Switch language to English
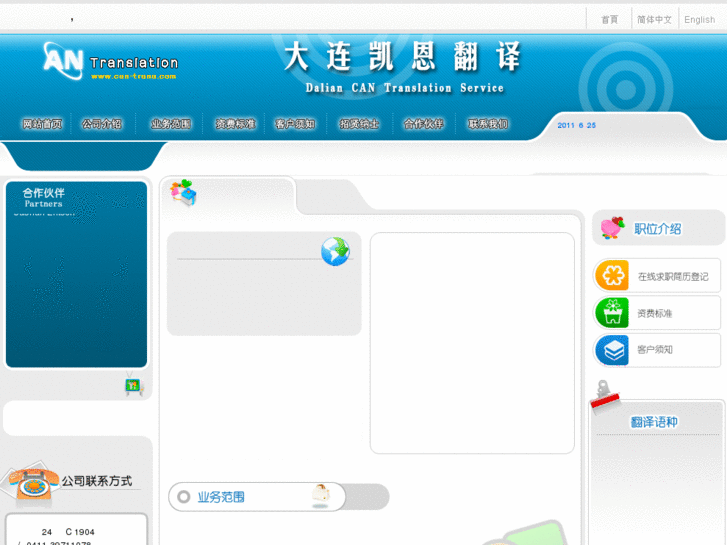 coord(700,19)
